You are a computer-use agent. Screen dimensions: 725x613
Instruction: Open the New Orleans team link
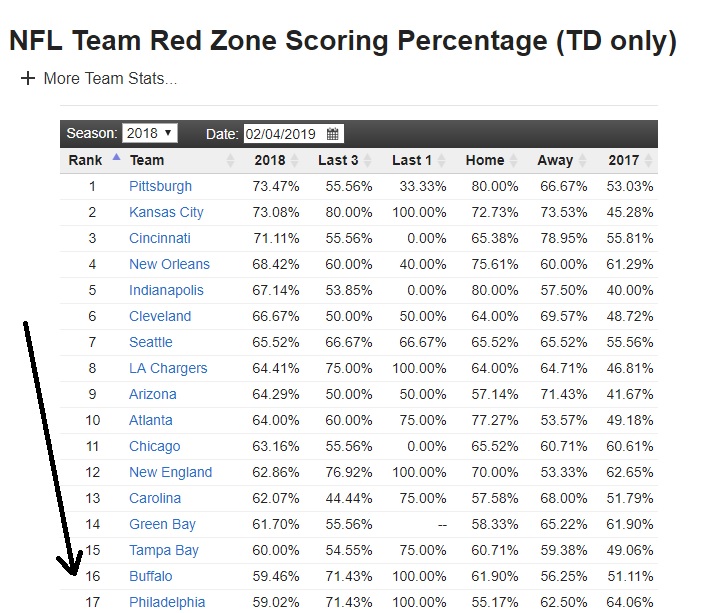[169, 264]
